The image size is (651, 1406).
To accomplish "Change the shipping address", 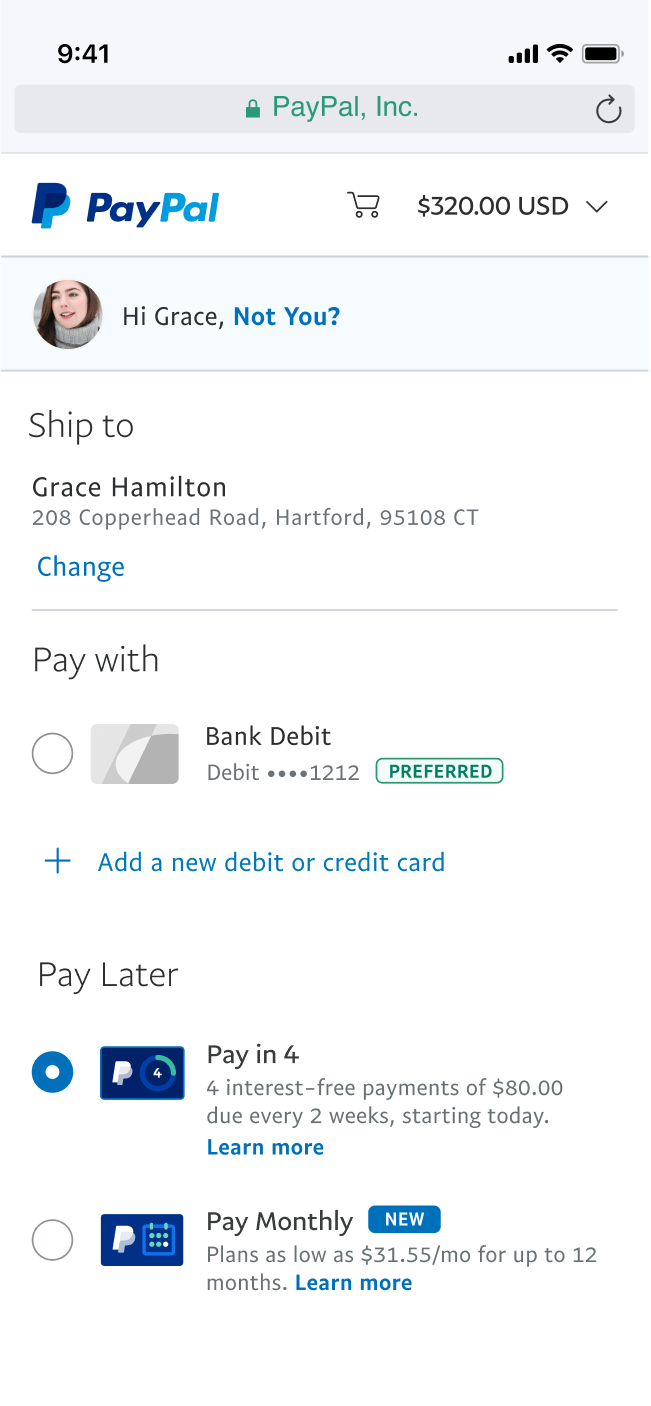I will (x=81, y=567).
